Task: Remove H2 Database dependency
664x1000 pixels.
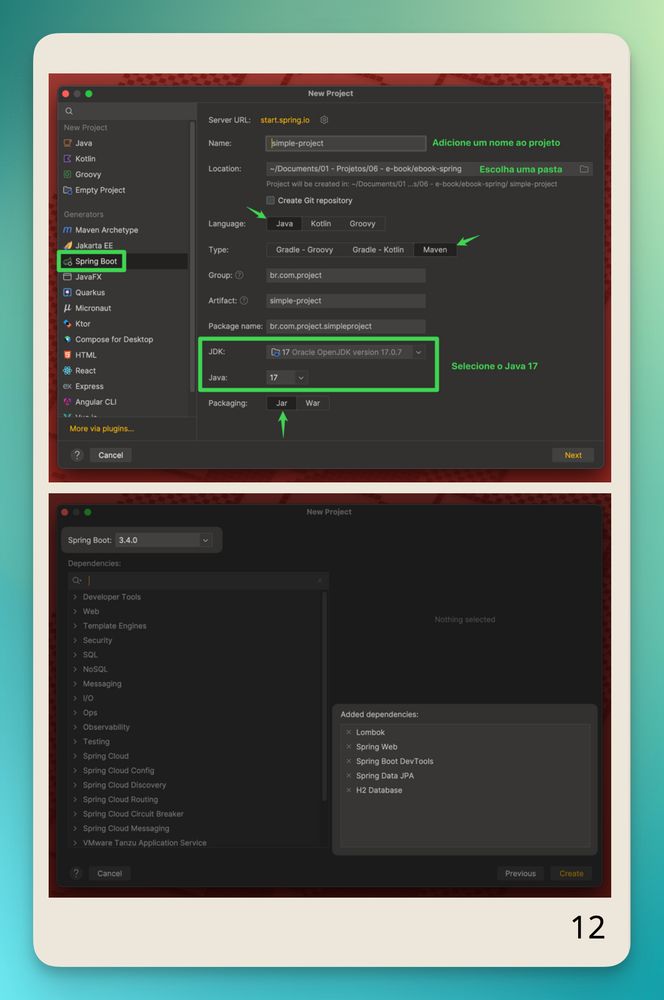Action: point(348,790)
